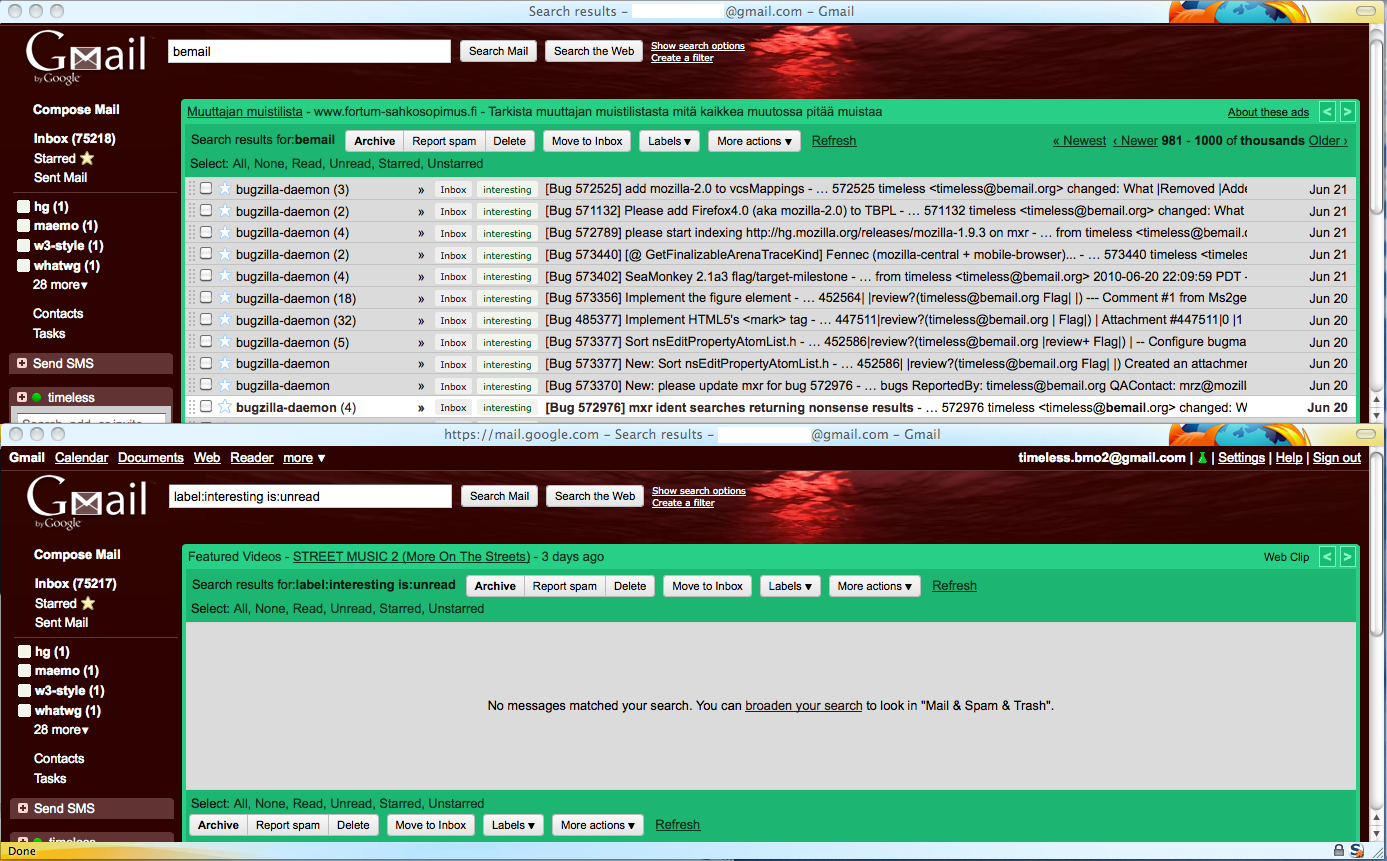The width and height of the screenshot is (1387, 861).
Task: Open the more menu in bottom window nav bar
Action: (x=304, y=458)
